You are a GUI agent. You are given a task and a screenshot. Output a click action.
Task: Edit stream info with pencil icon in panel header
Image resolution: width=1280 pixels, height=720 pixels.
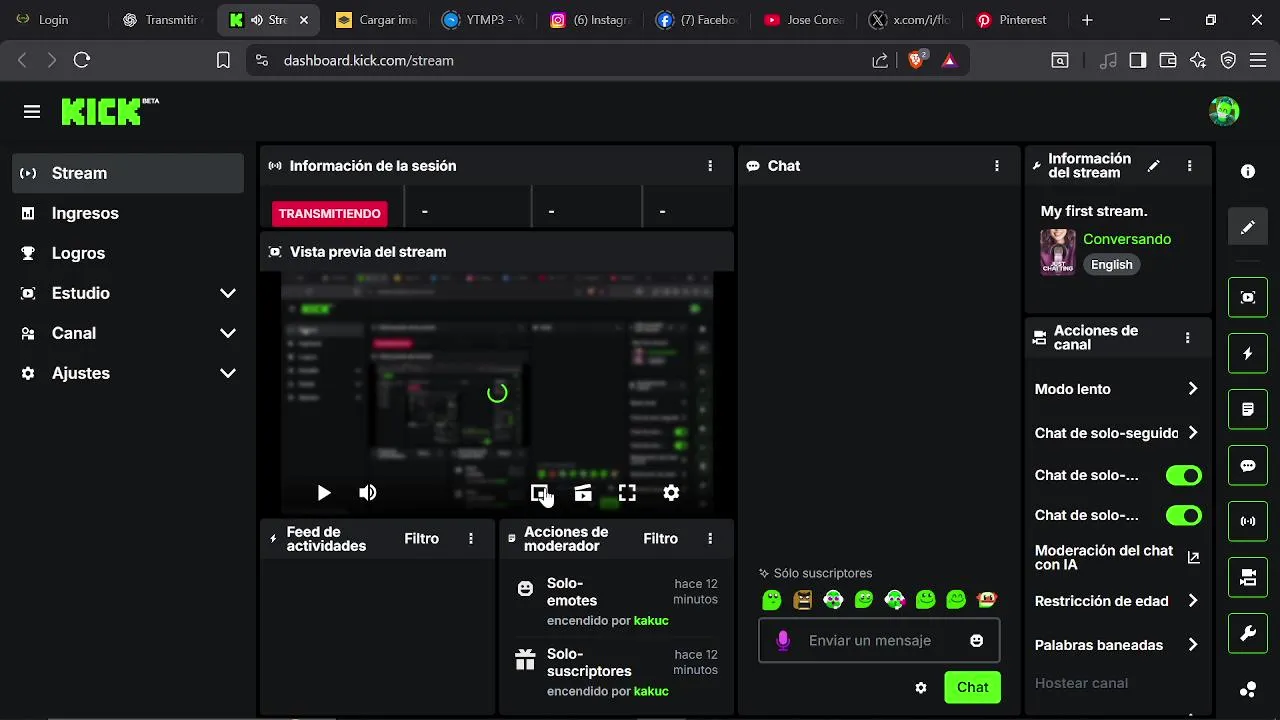coord(1153,166)
